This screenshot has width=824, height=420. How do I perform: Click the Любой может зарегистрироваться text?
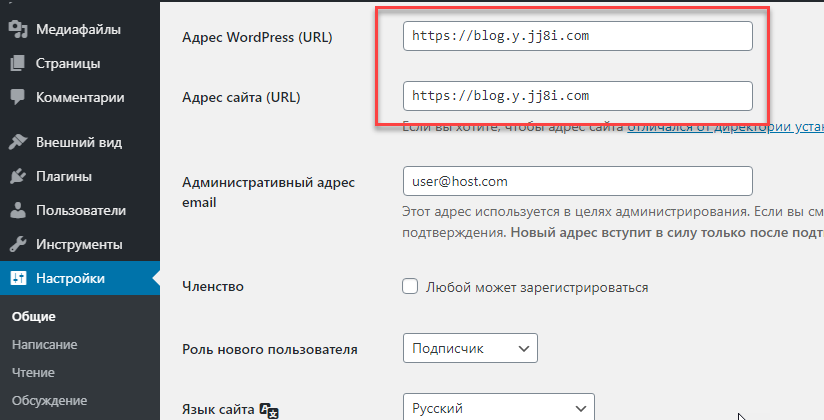point(537,288)
